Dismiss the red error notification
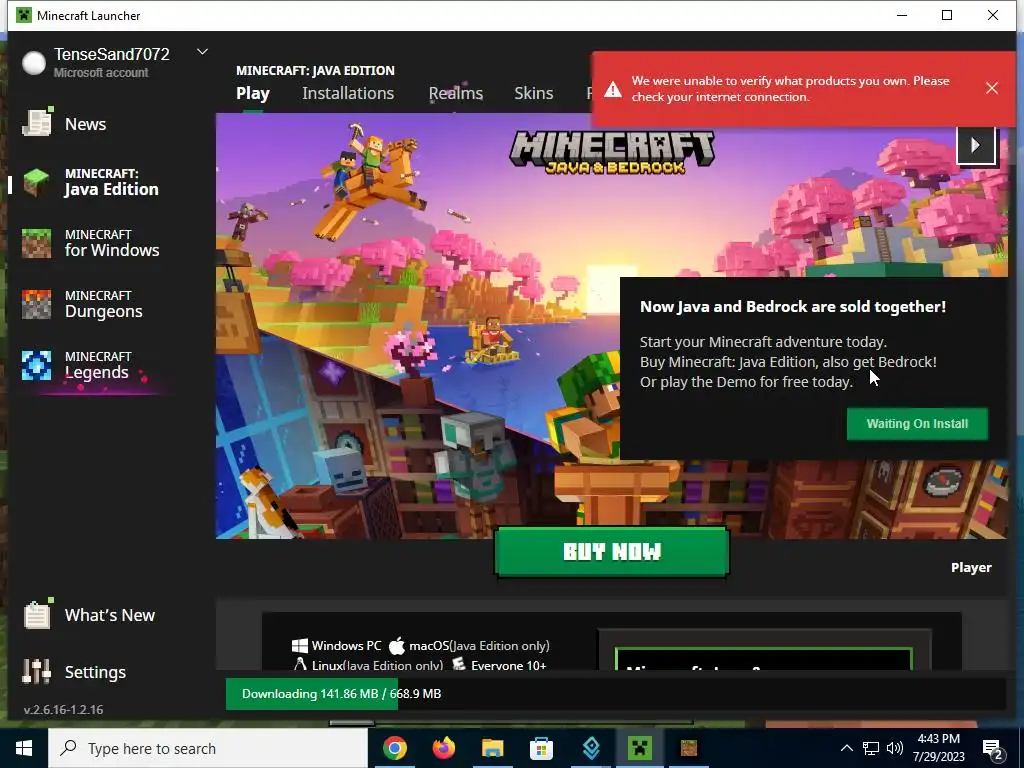Image resolution: width=1024 pixels, height=768 pixels. tap(991, 88)
